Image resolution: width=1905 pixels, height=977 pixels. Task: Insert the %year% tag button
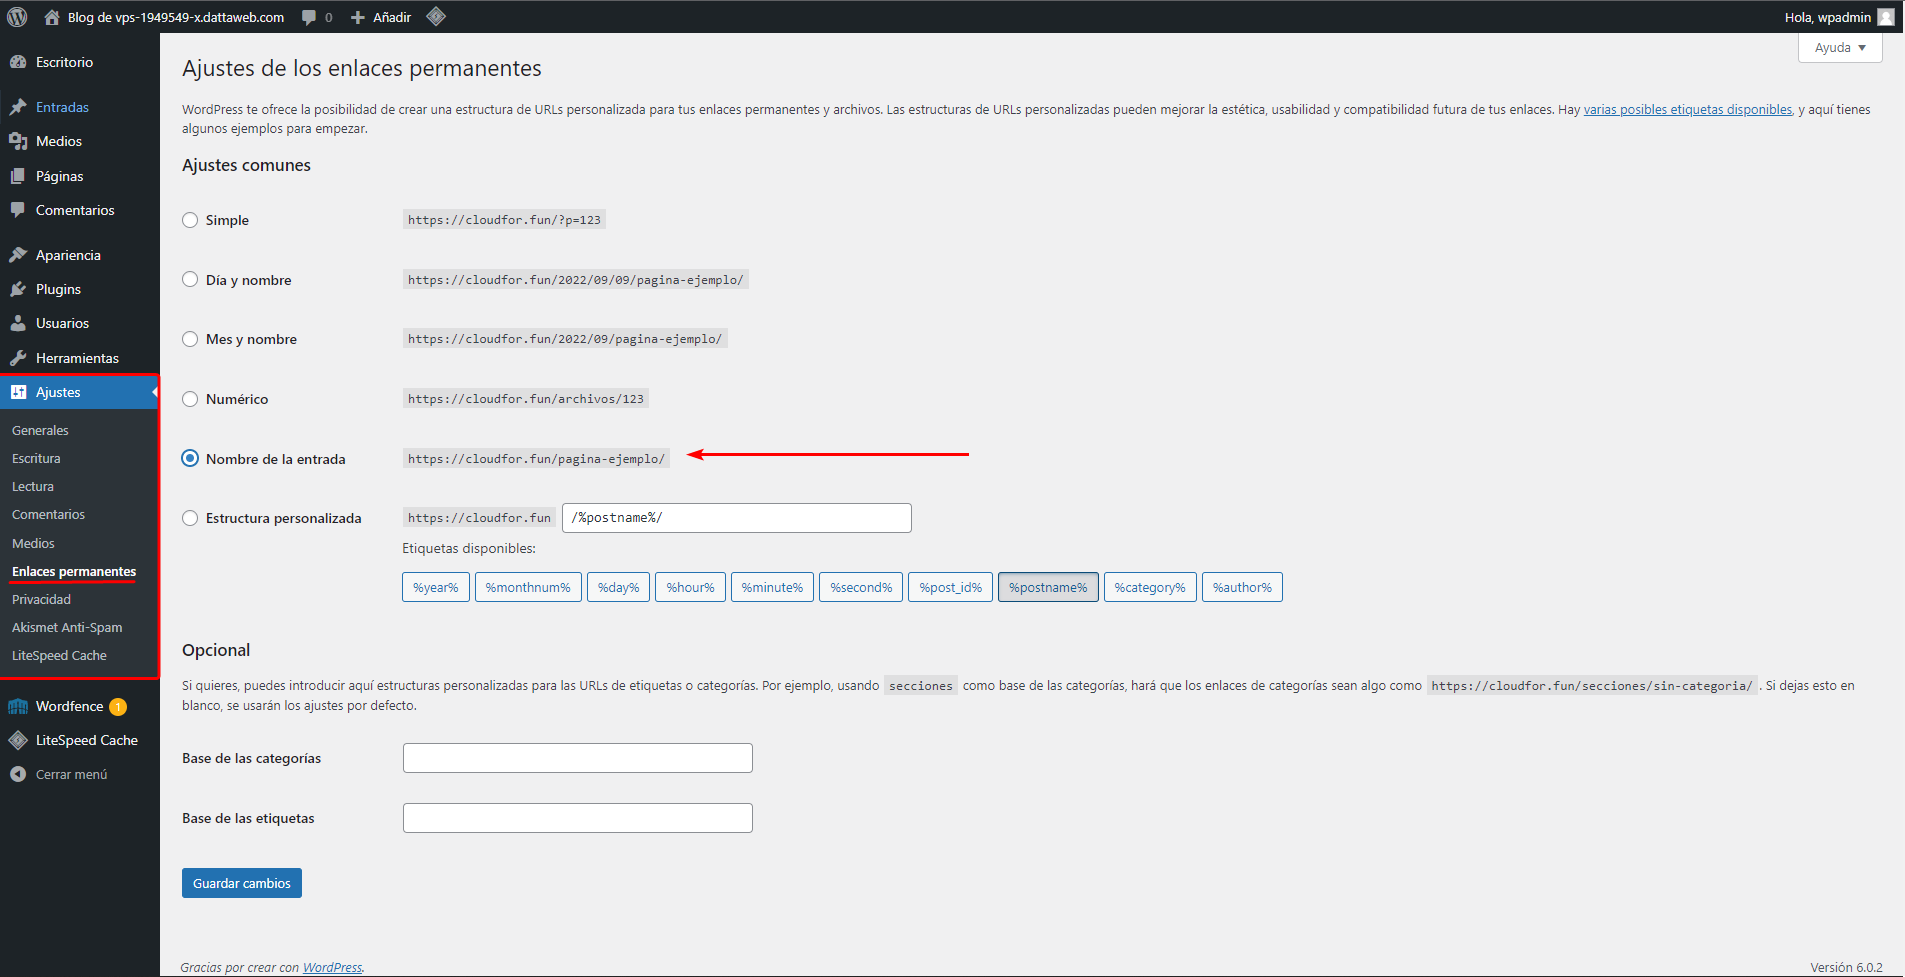436,587
